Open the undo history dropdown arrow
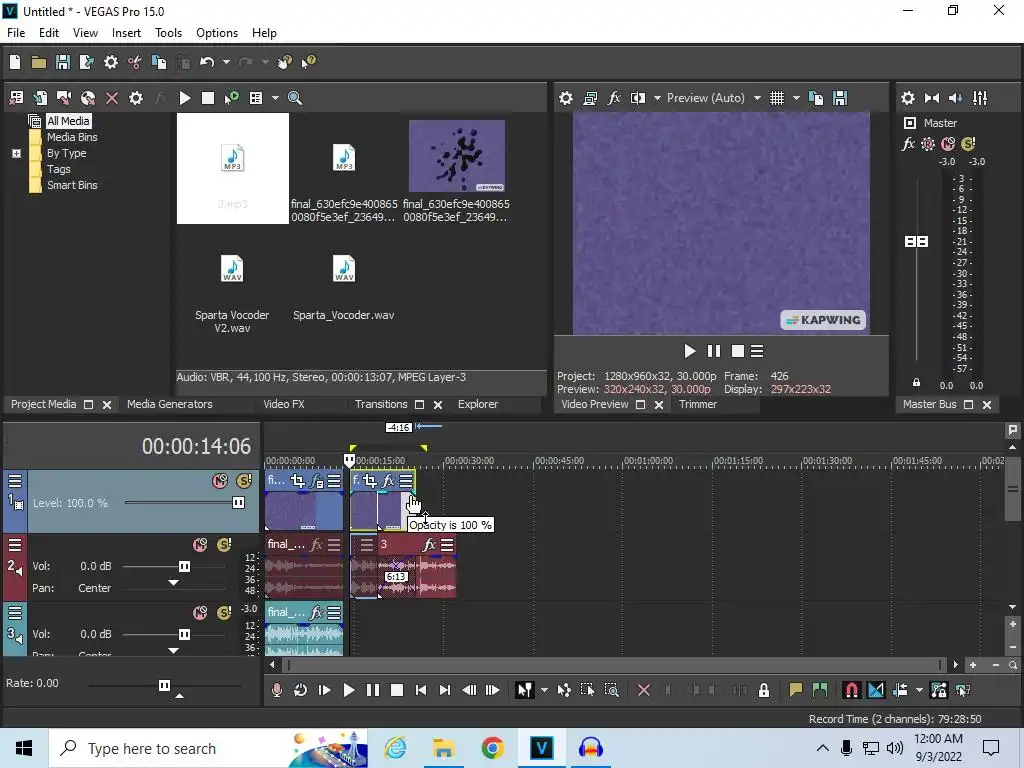The image size is (1024, 768). point(226,62)
